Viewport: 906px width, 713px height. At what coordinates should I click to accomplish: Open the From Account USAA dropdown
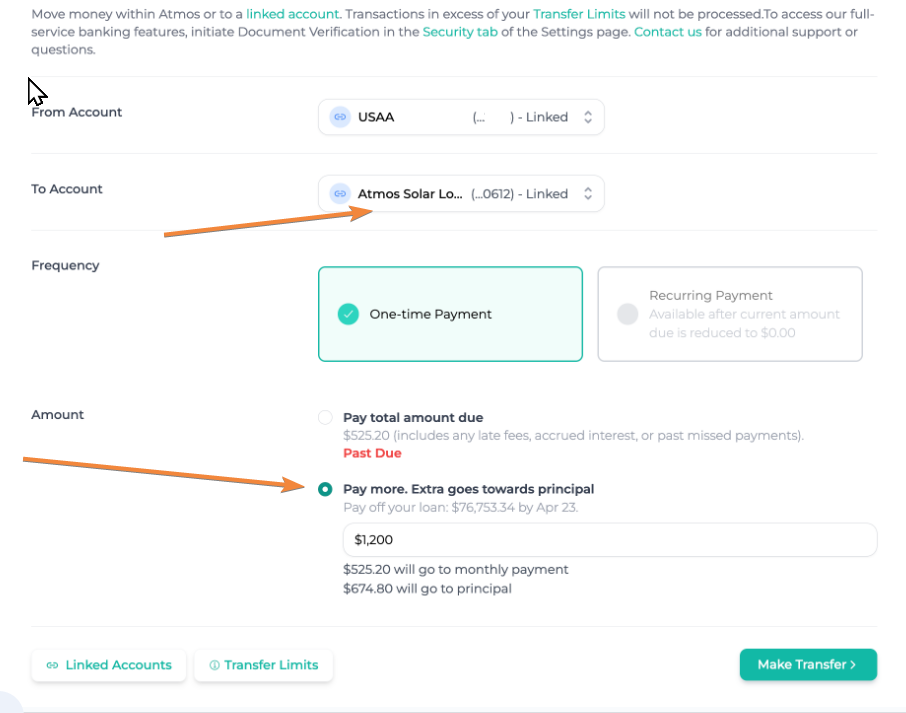pos(461,117)
